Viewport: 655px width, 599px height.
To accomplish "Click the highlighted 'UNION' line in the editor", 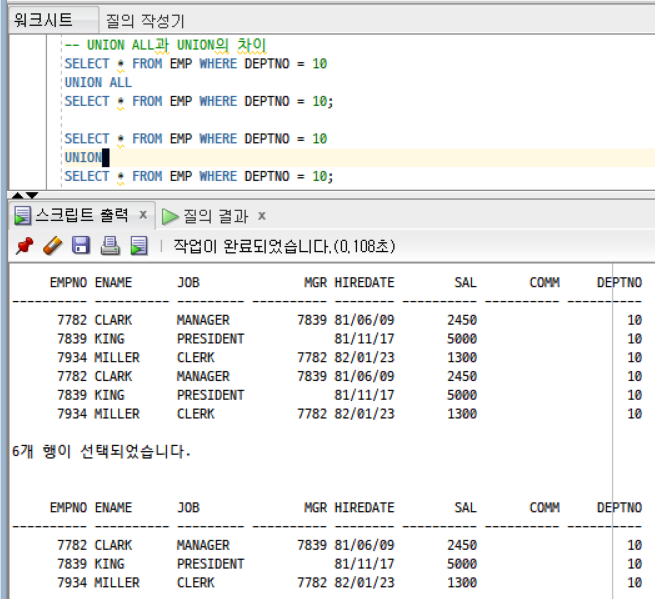I will tap(83, 157).
